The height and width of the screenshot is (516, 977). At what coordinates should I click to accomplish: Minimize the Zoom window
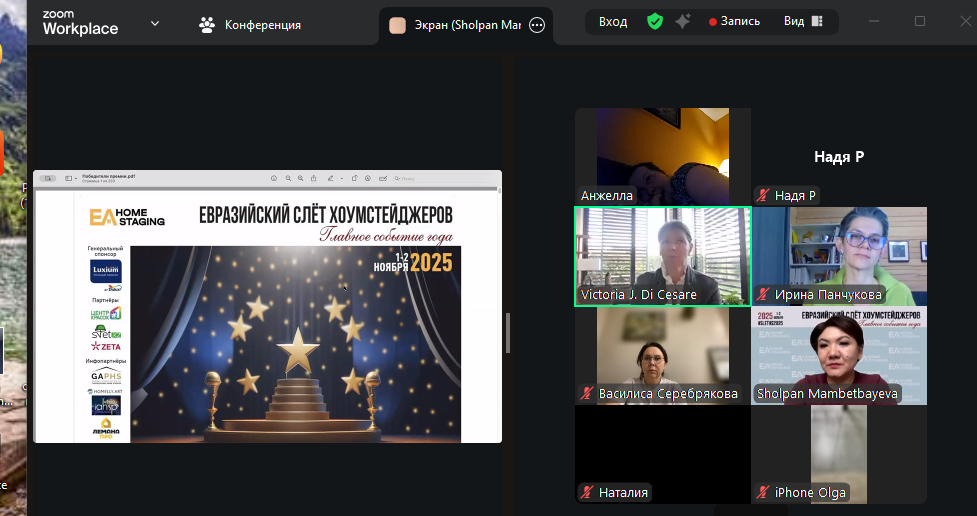coord(874,22)
